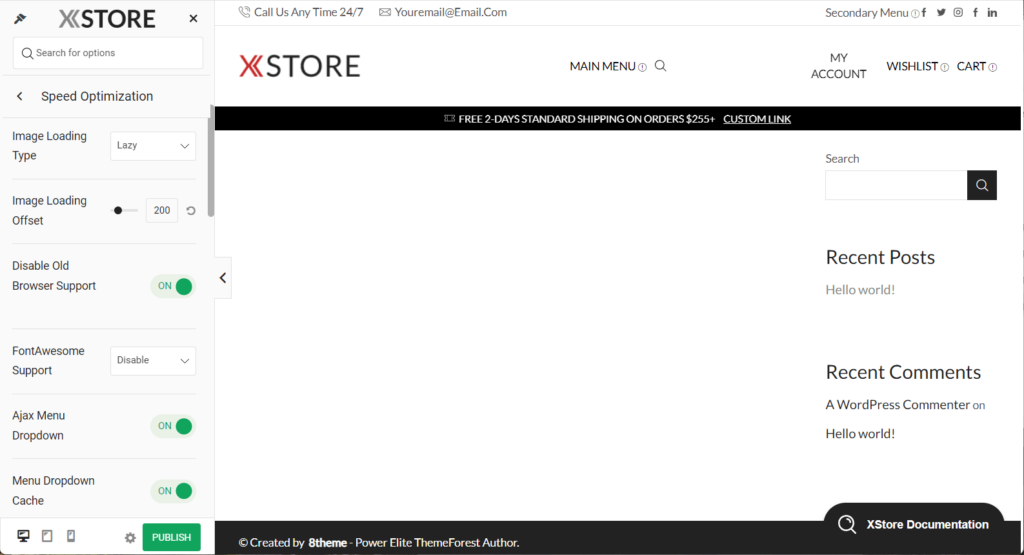The image size is (1024, 555).
Task: Switch to tablet preview mode
Action: pos(47,536)
